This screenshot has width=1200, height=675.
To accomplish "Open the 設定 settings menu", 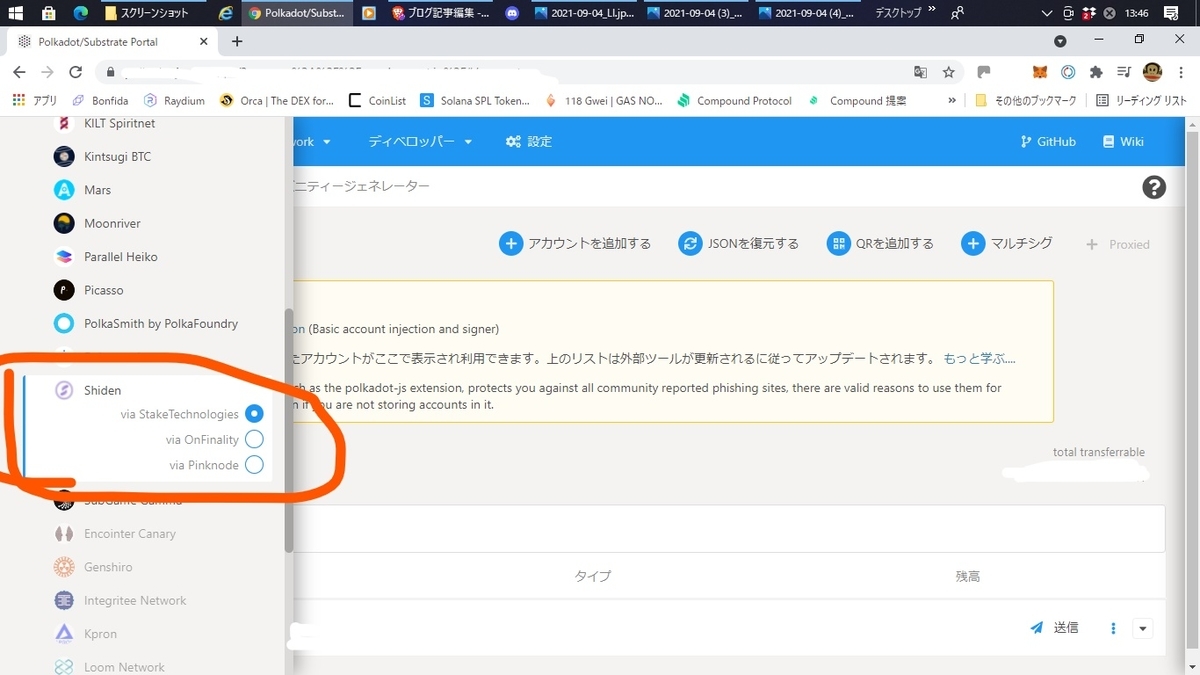I will 529,142.
